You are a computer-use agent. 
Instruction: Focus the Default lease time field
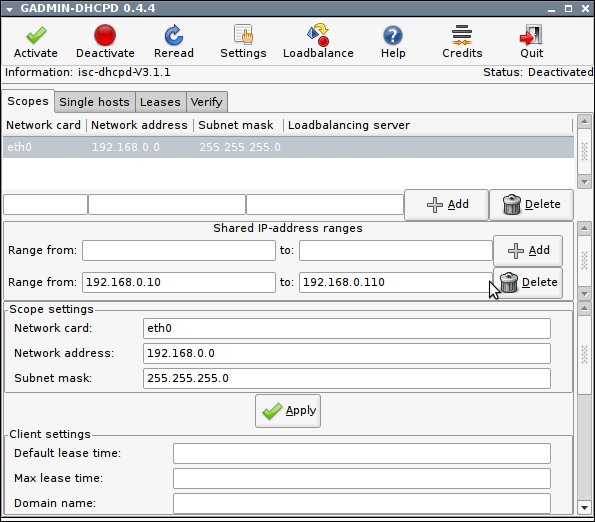pyautogui.click(x=362, y=453)
